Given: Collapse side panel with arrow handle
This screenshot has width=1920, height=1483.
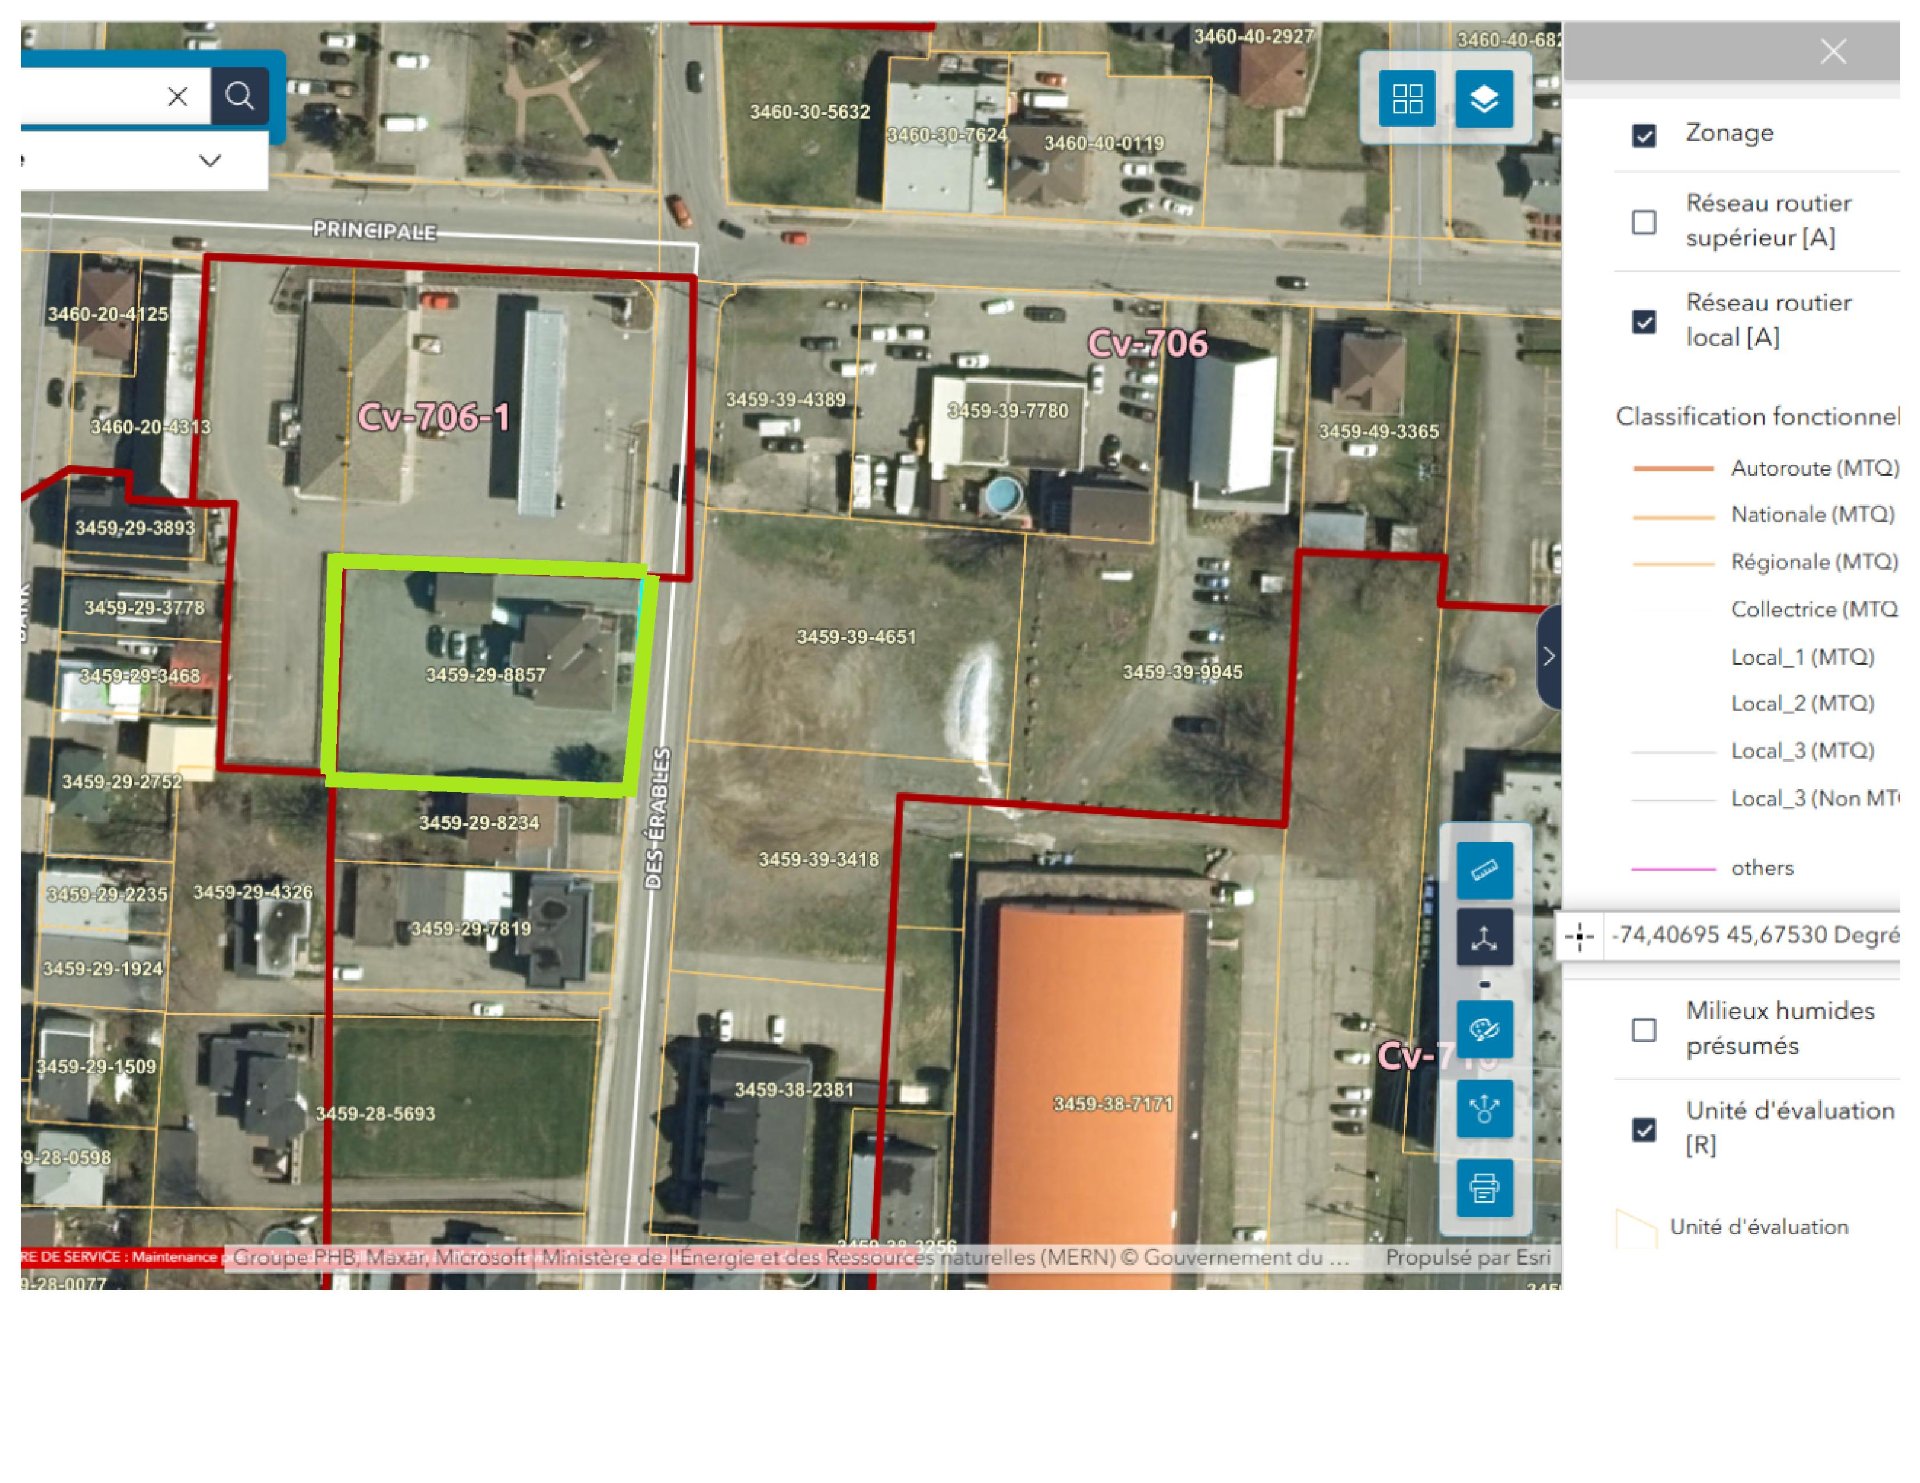Looking at the screenshot, I should click(1548, 657).
